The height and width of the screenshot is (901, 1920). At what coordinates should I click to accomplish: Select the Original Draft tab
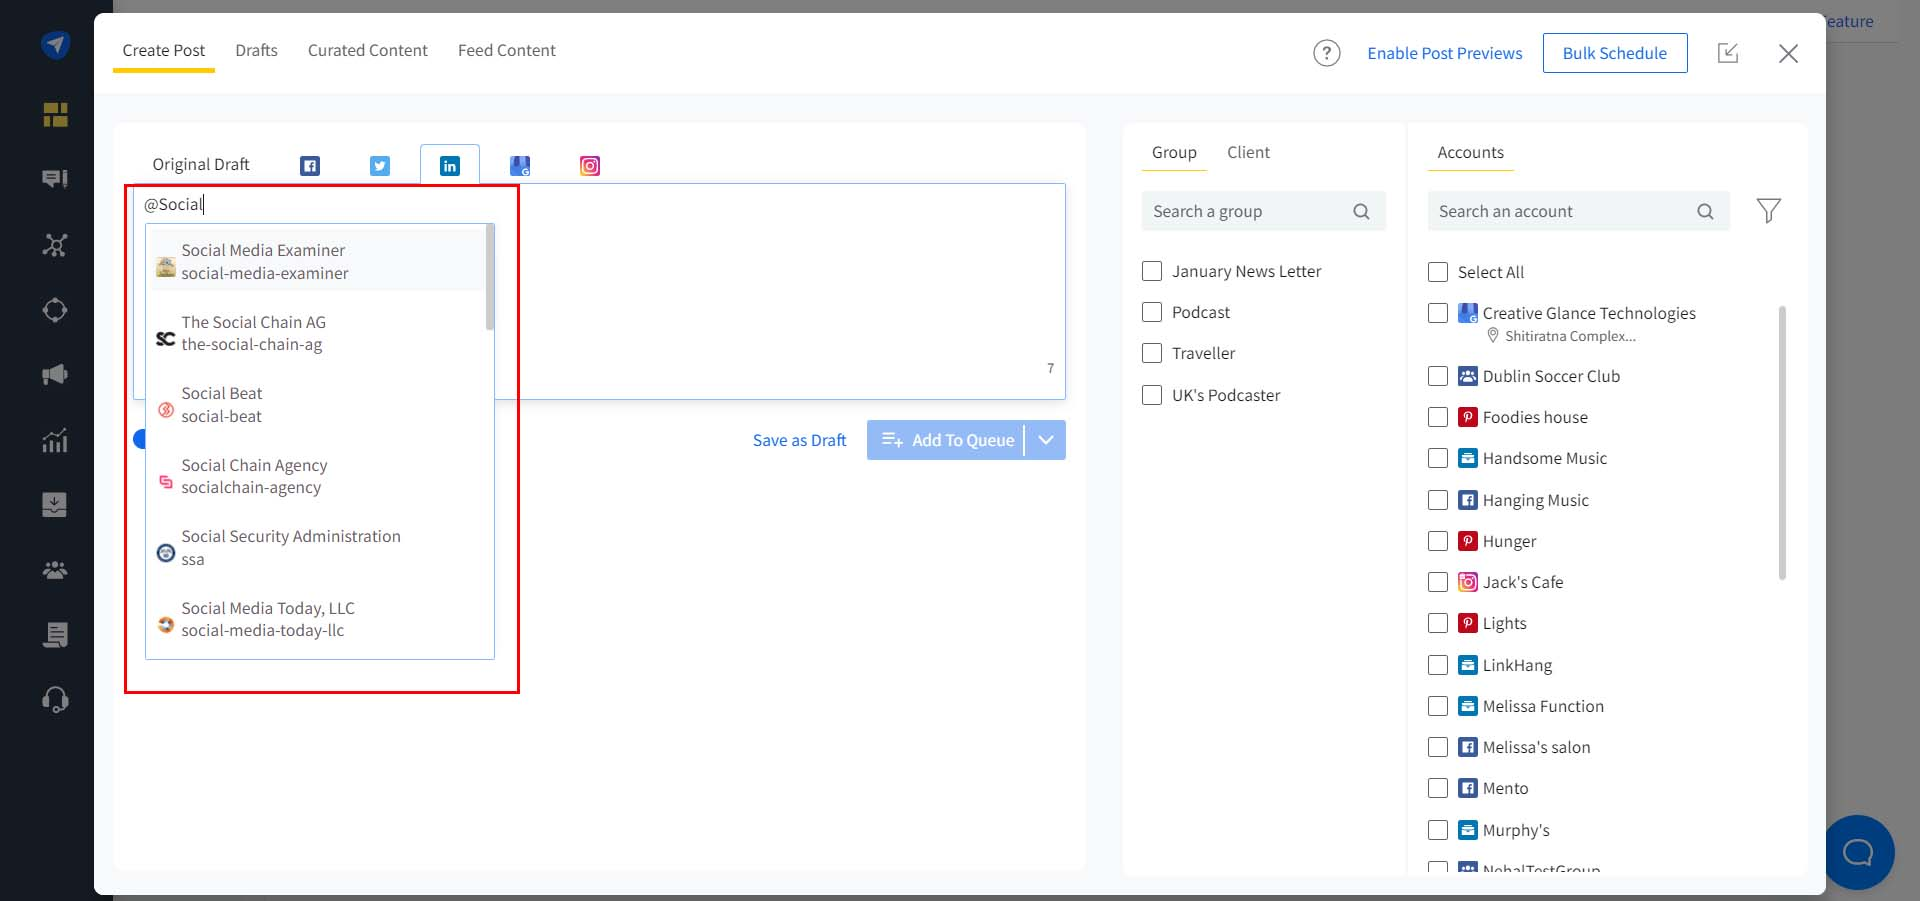201,164
